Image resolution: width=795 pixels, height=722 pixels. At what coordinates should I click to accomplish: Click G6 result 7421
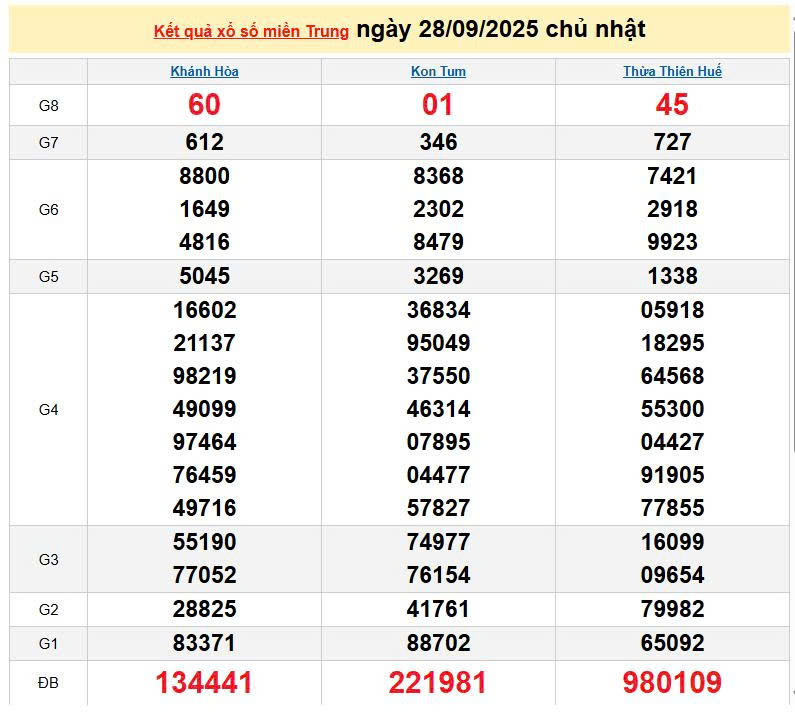pos(672,176)
